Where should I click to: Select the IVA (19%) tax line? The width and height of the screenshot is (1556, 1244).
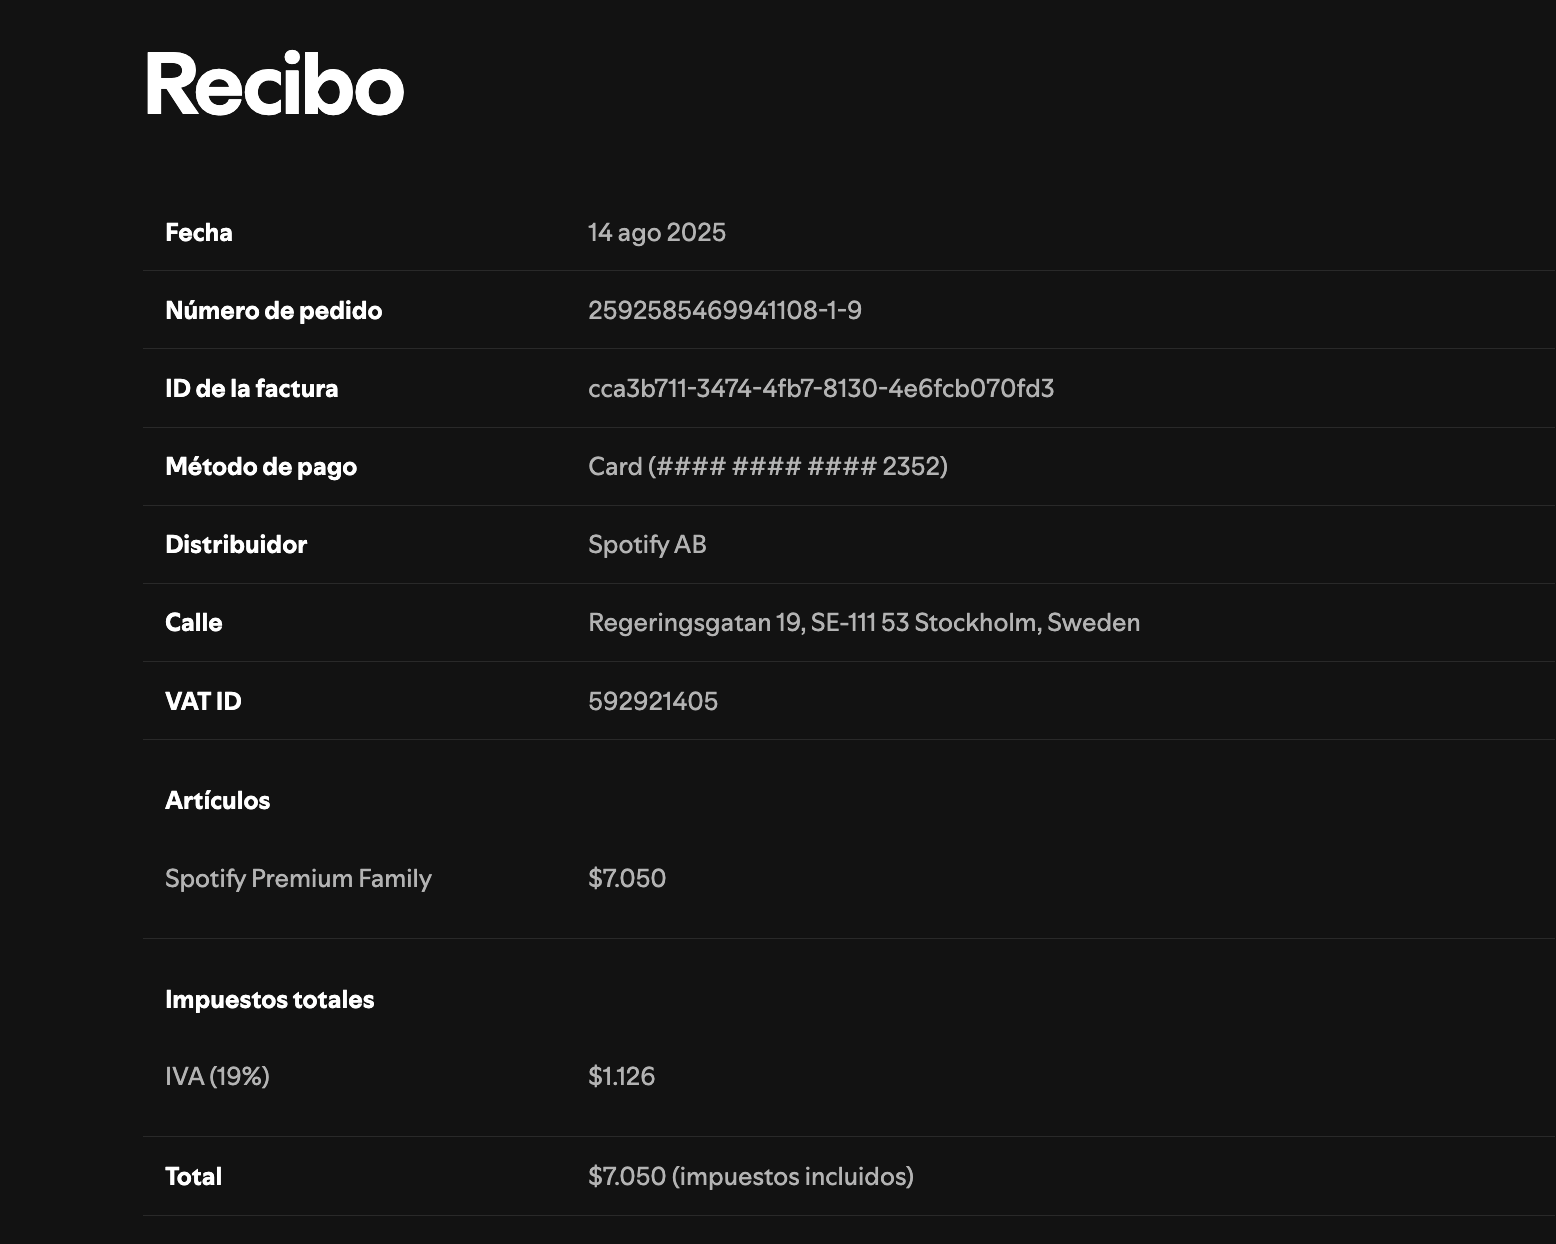click(x=217, y=1077)
